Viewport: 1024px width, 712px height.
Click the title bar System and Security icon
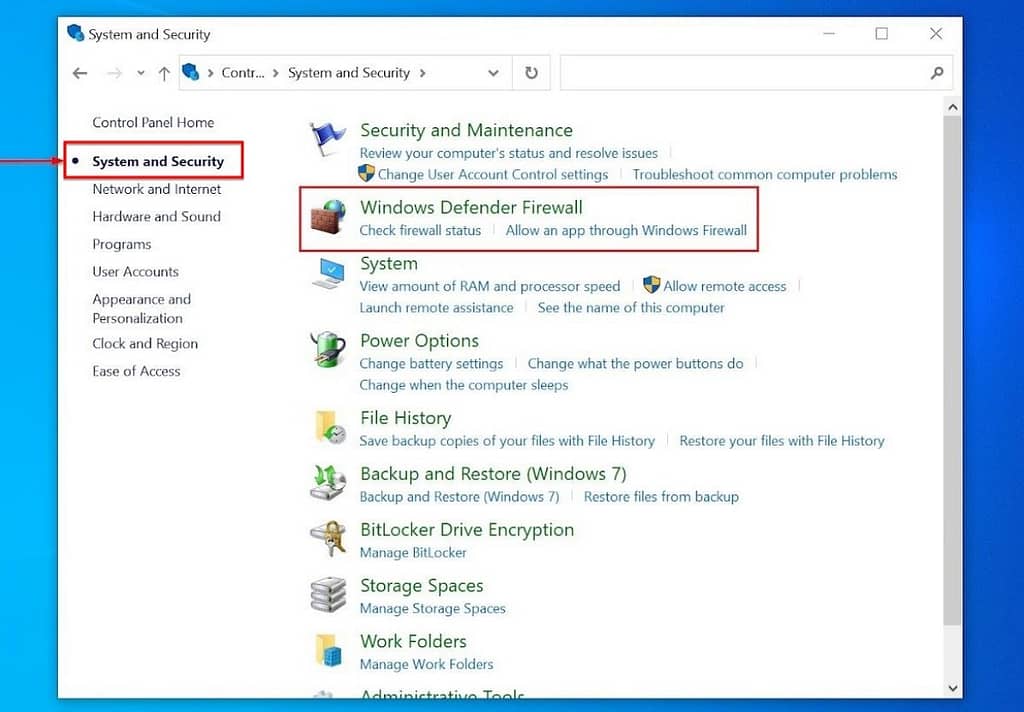(x=76, y=33)
